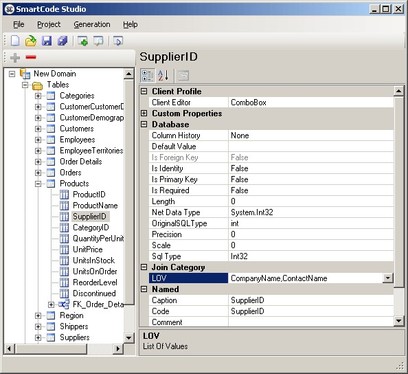Collapse the Tables folder node

25,85
